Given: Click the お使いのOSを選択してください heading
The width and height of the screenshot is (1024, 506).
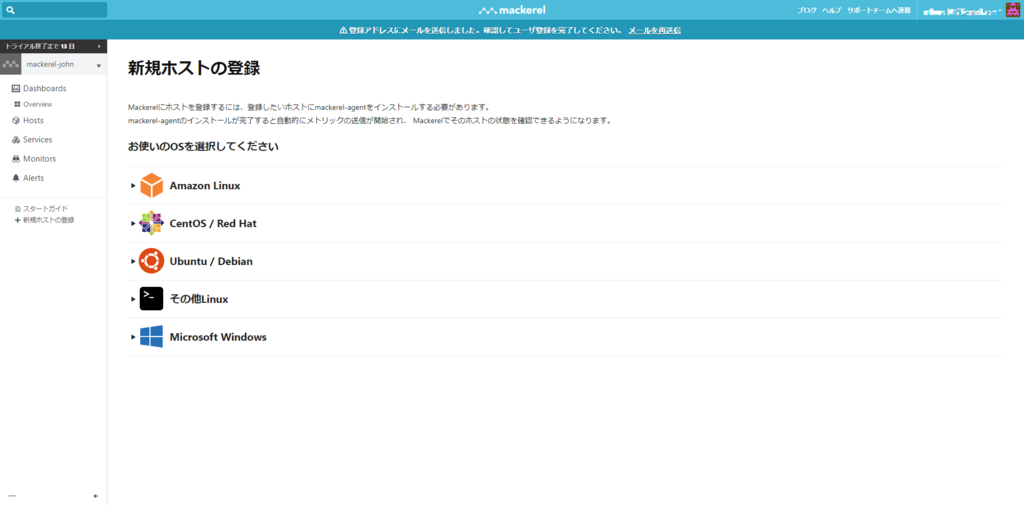Looking at the screenshot, I should [x=204, y=146].
